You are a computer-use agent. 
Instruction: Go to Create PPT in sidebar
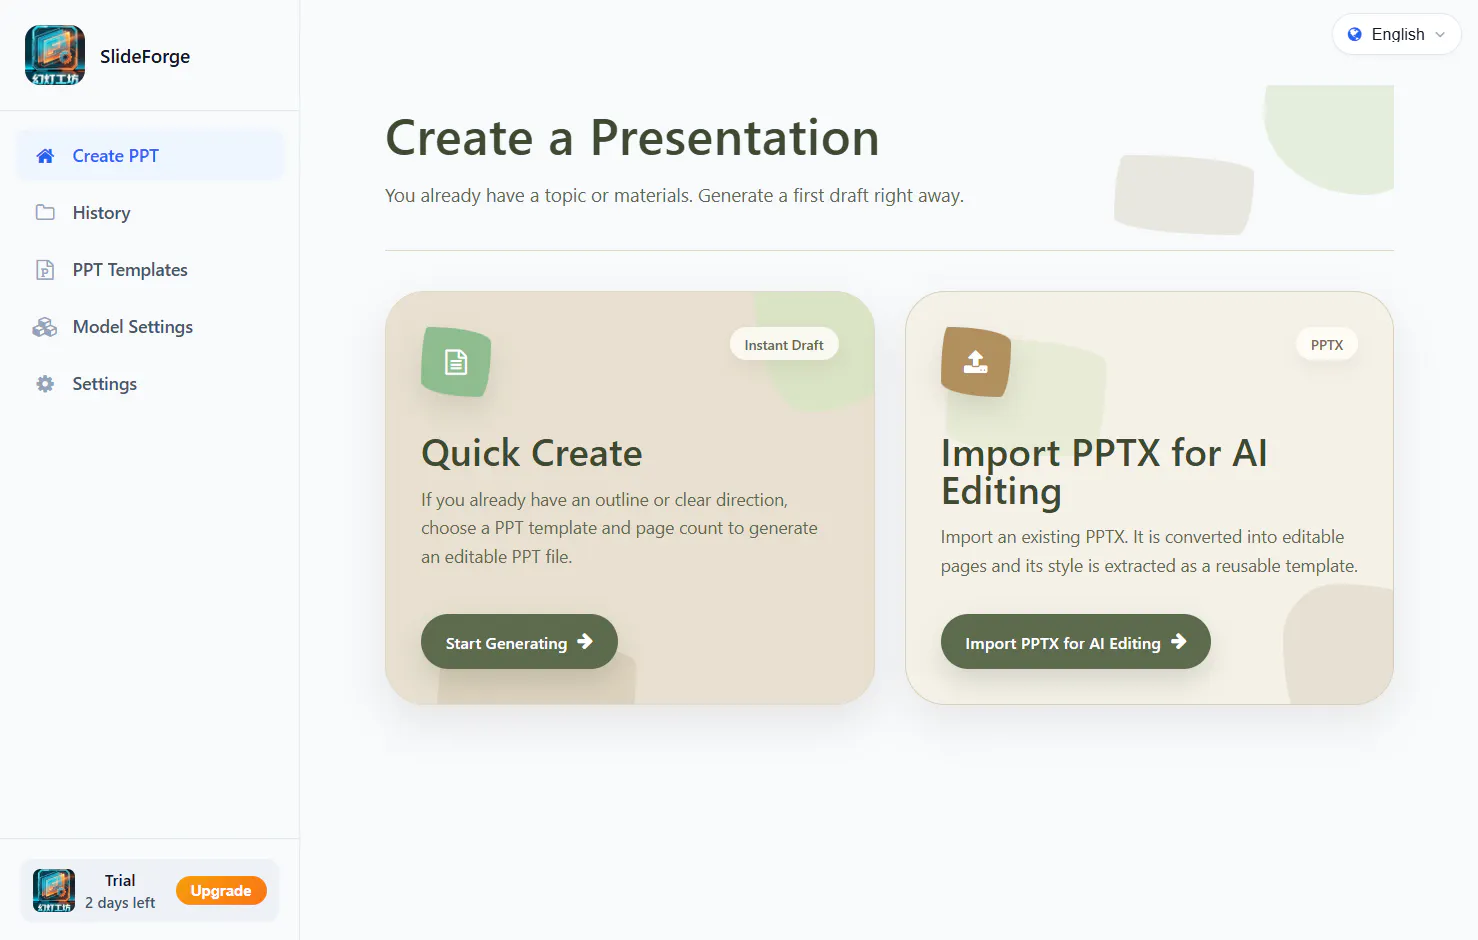151,156
